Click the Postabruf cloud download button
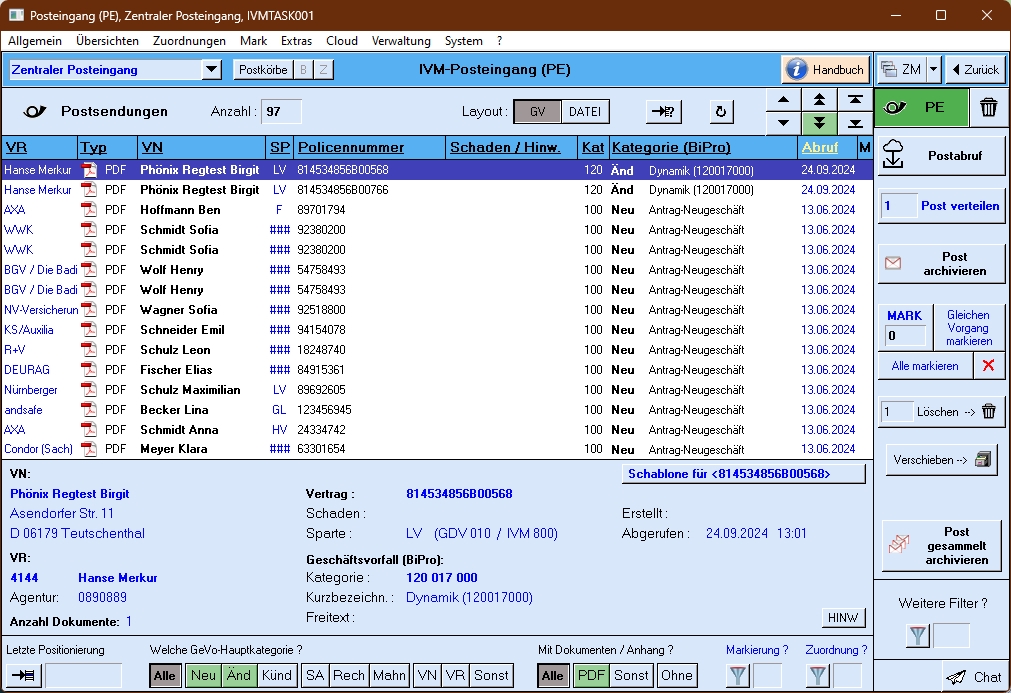The image size is (1011, 693). (941, 156)
